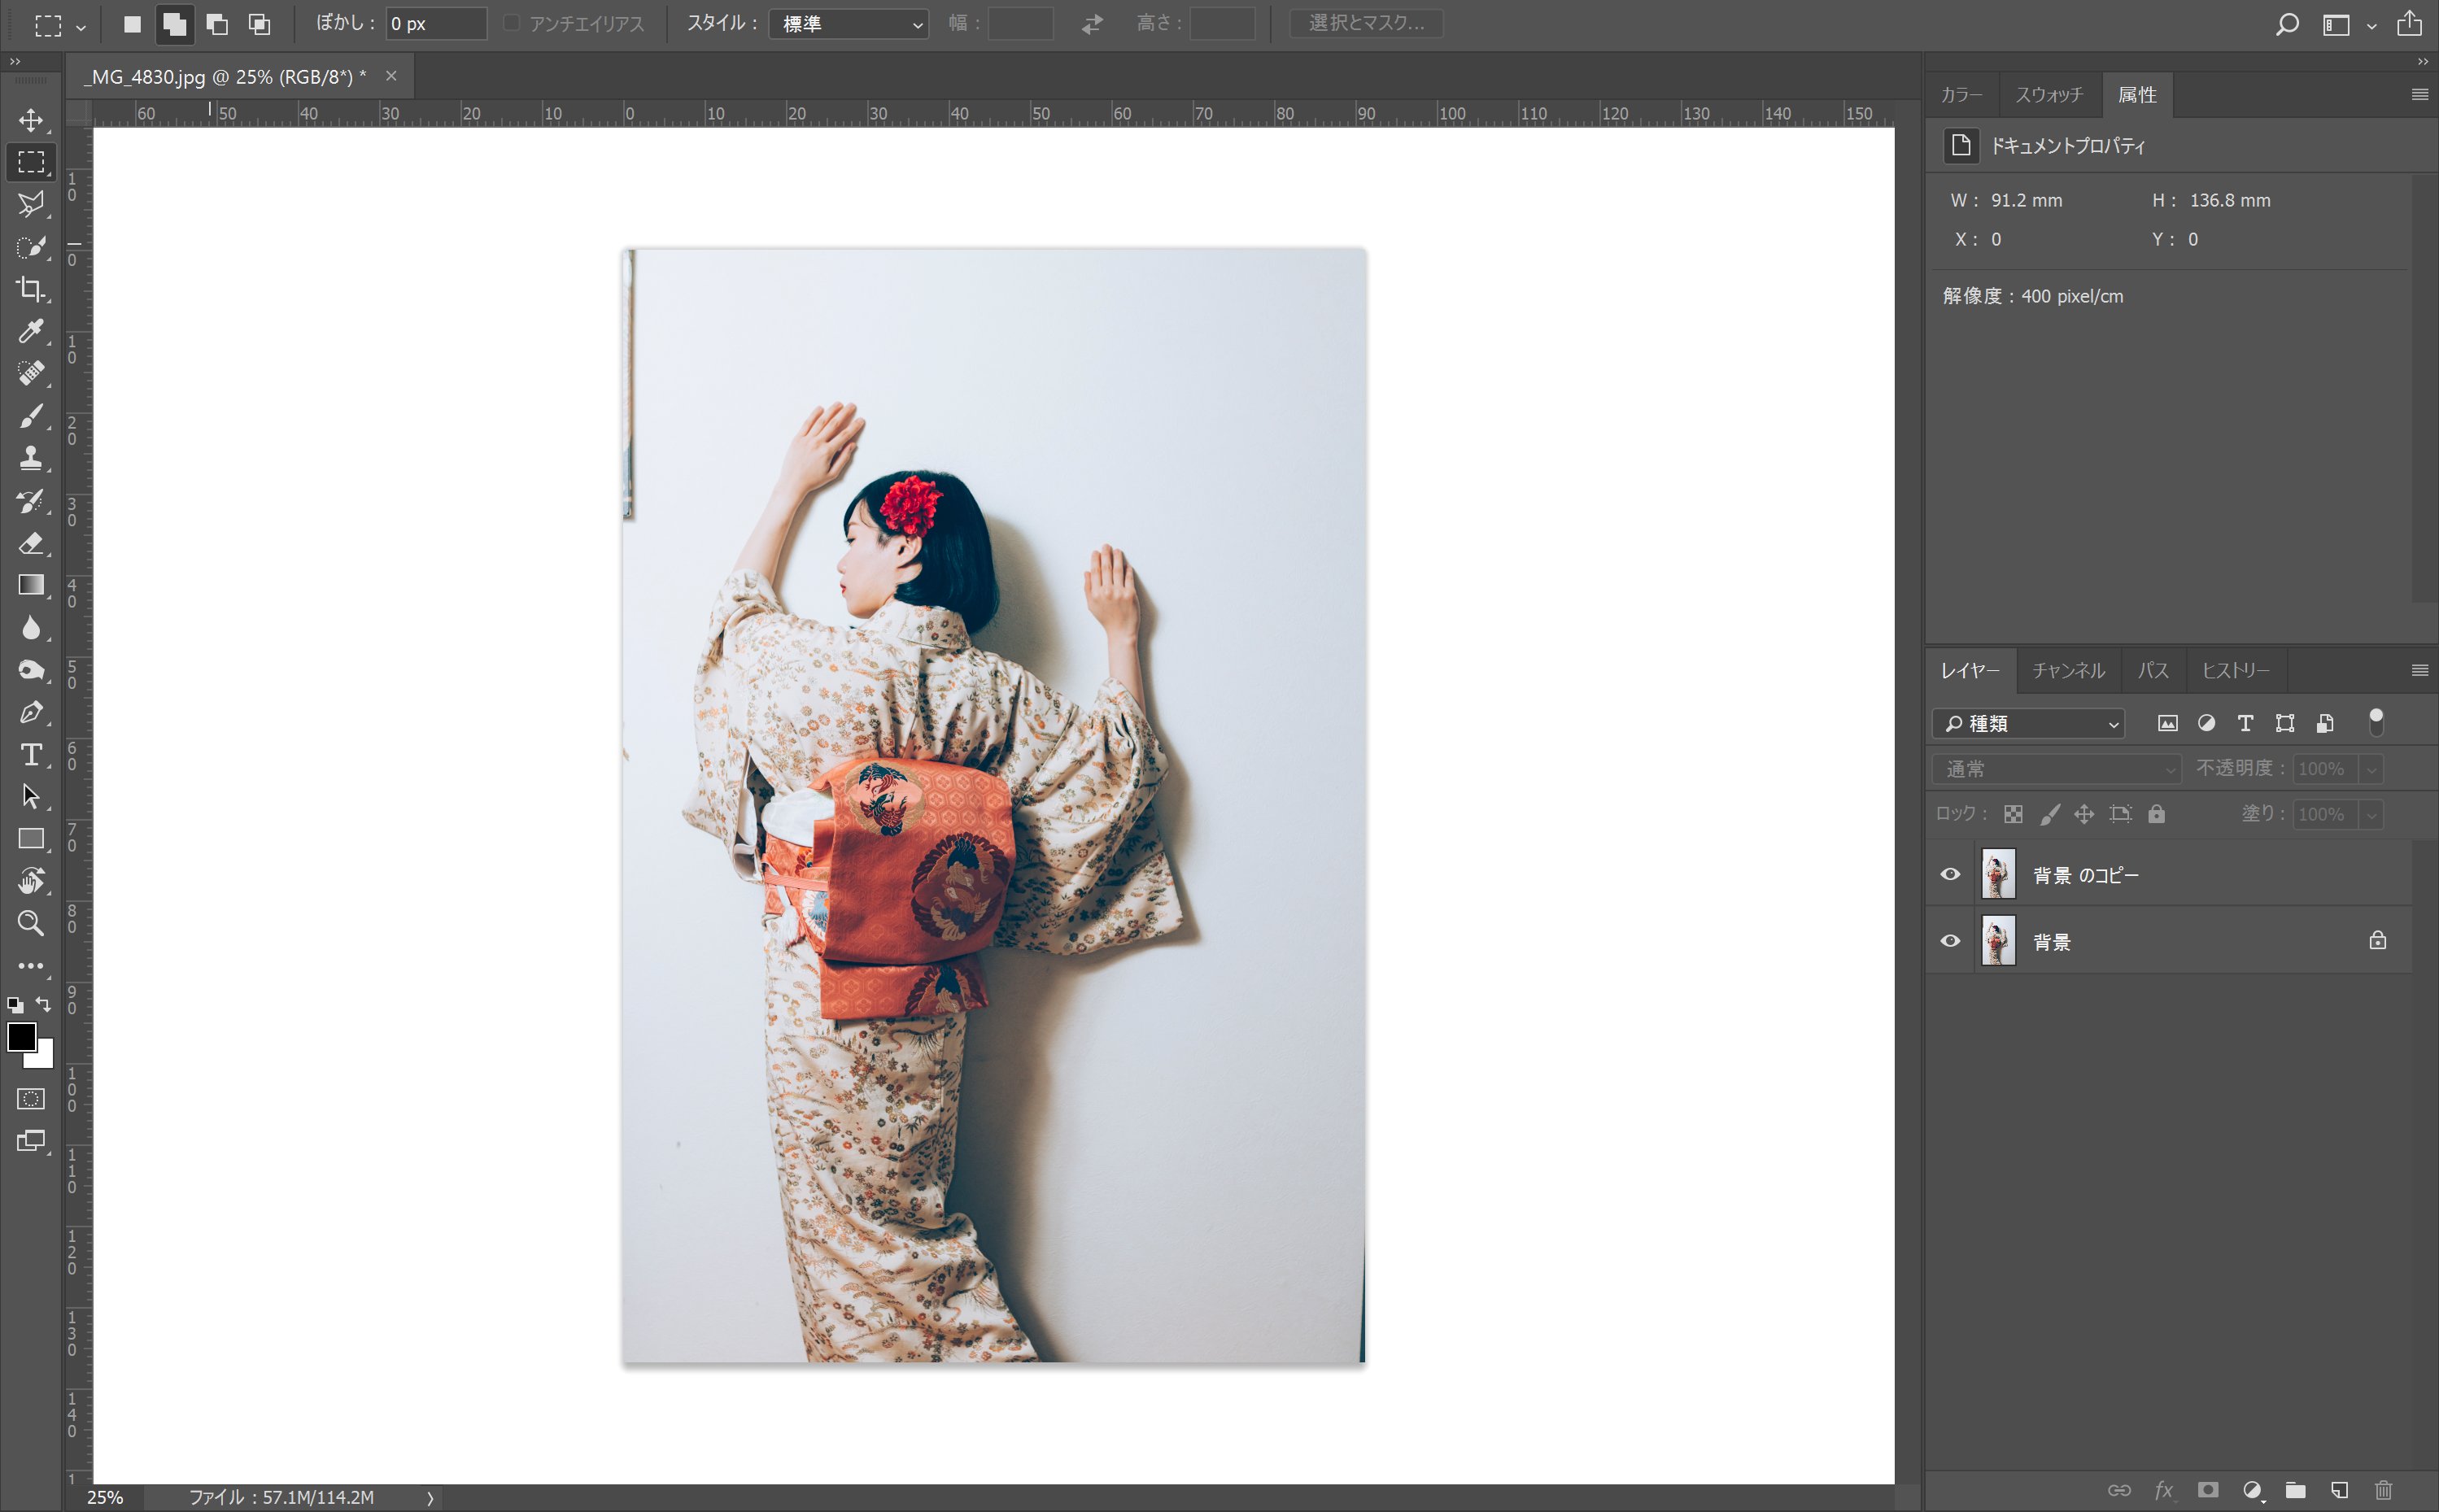Open the 種類 layer filter dropdown

pyautogui.click(x=2029, y=723)
